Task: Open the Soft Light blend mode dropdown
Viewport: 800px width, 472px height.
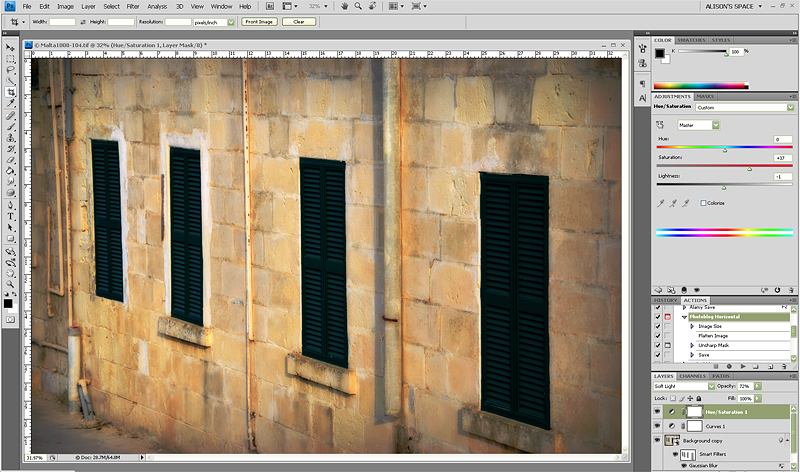Action: [x=680, y=385]
